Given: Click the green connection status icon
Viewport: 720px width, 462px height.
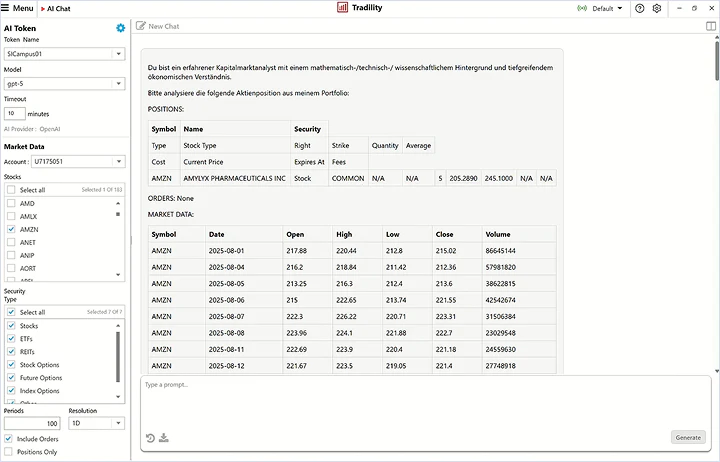Looking at the screenshot, I should click(x=582, y=8).
